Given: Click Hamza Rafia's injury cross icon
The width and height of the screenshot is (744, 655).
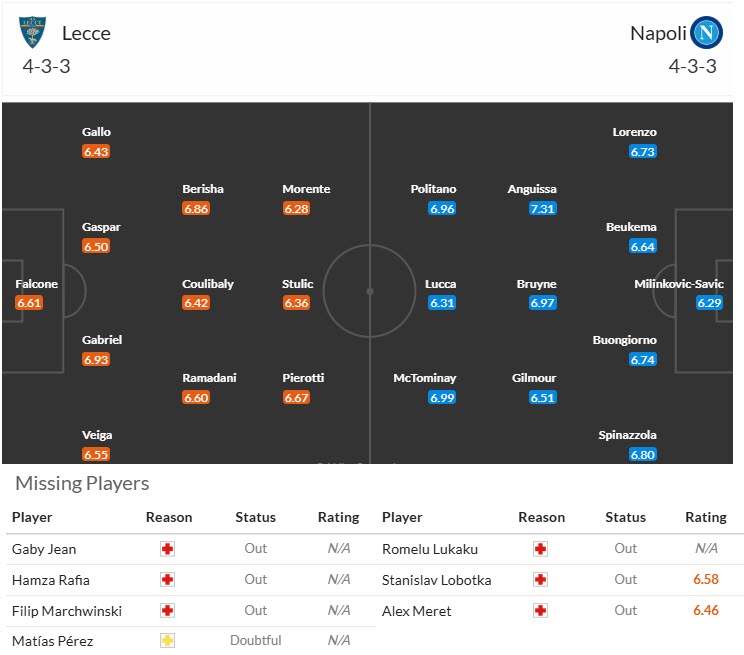Looking at the screenshot, I should 168,579.
